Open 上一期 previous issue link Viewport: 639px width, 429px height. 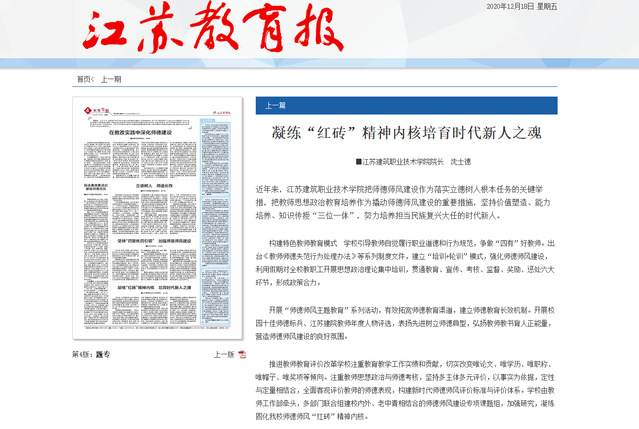click(111, 78)
